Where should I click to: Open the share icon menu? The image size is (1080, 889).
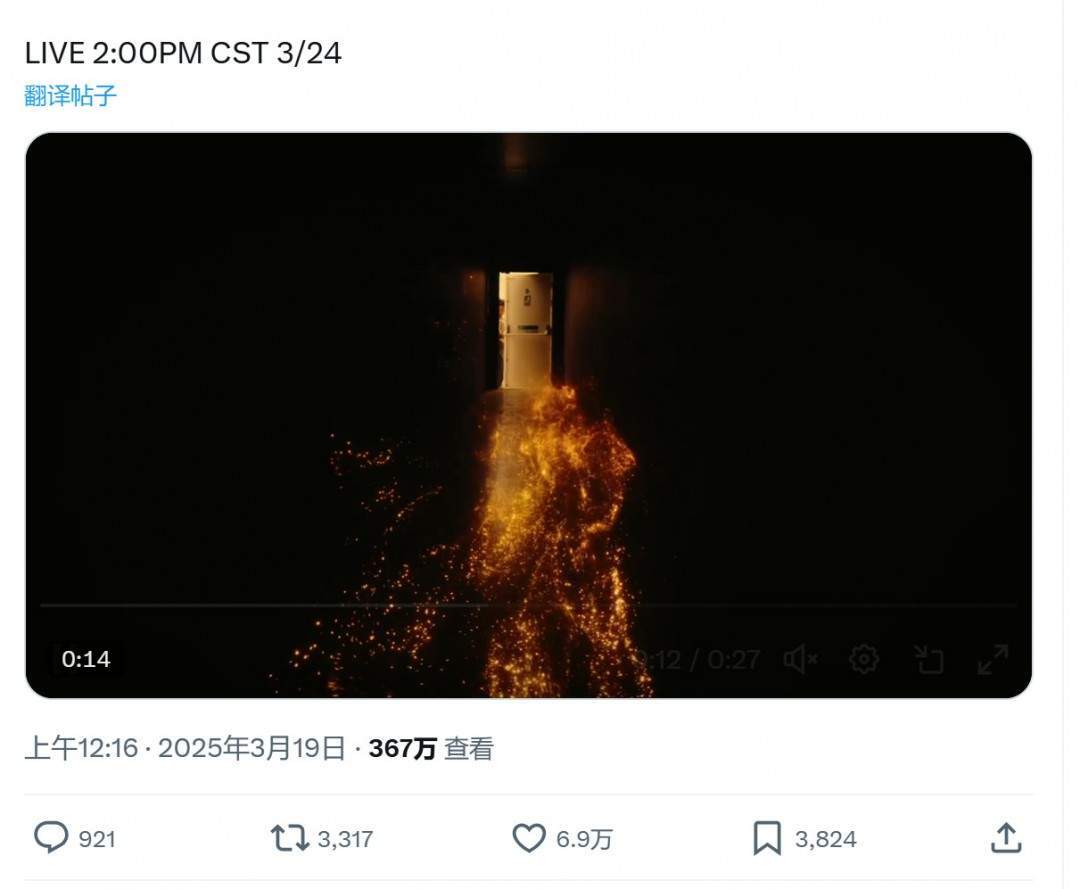click(1005, 838)
